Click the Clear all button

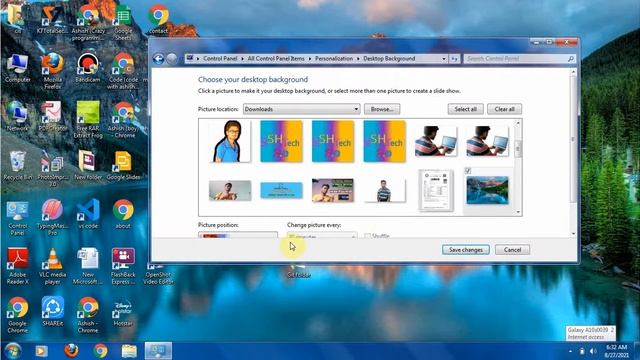tap(504, 109)
